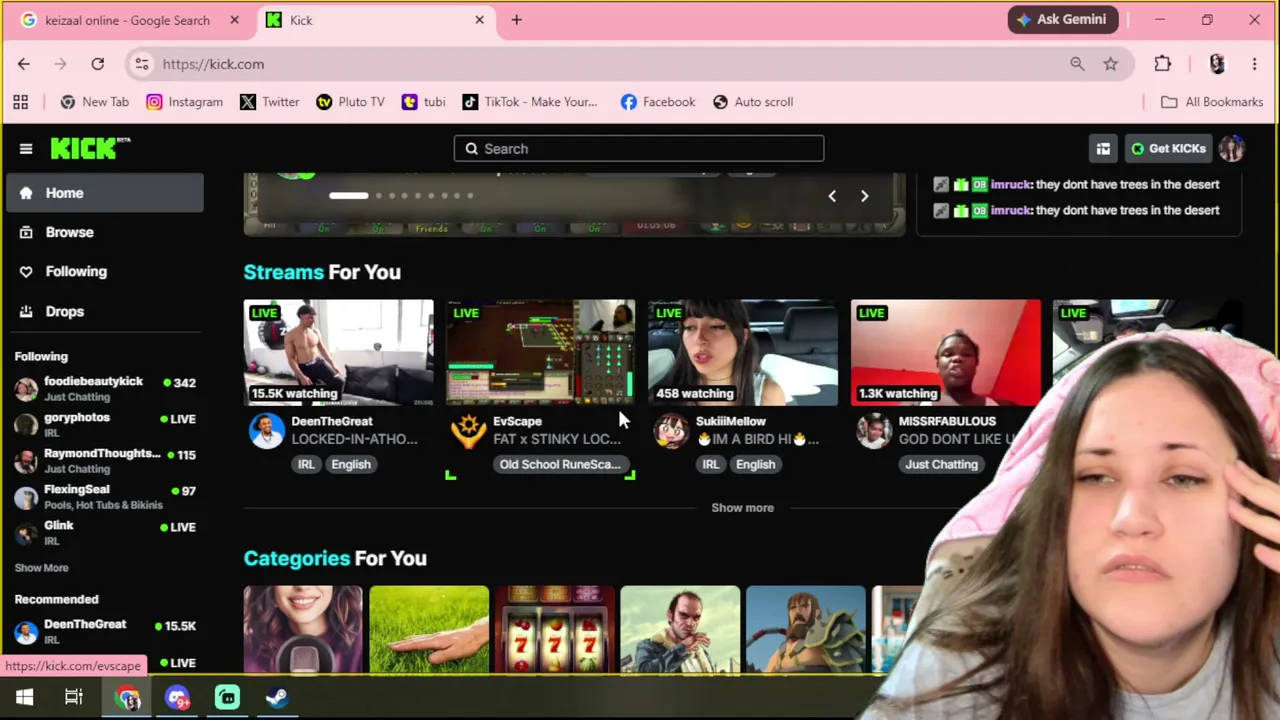
Task: Open the Twitter bookmark
Action: 270,102
